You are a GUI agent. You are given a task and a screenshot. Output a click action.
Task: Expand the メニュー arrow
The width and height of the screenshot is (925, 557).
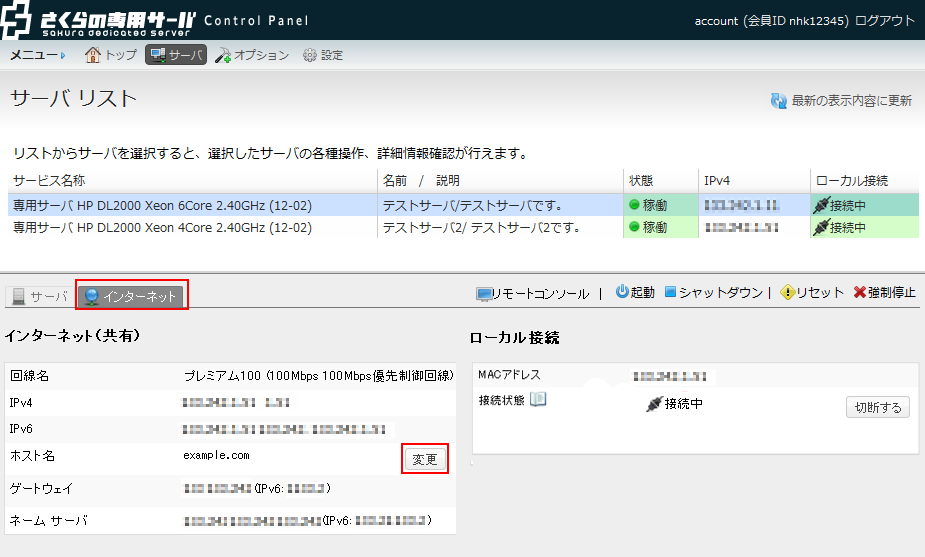click(x=62, y=56)
